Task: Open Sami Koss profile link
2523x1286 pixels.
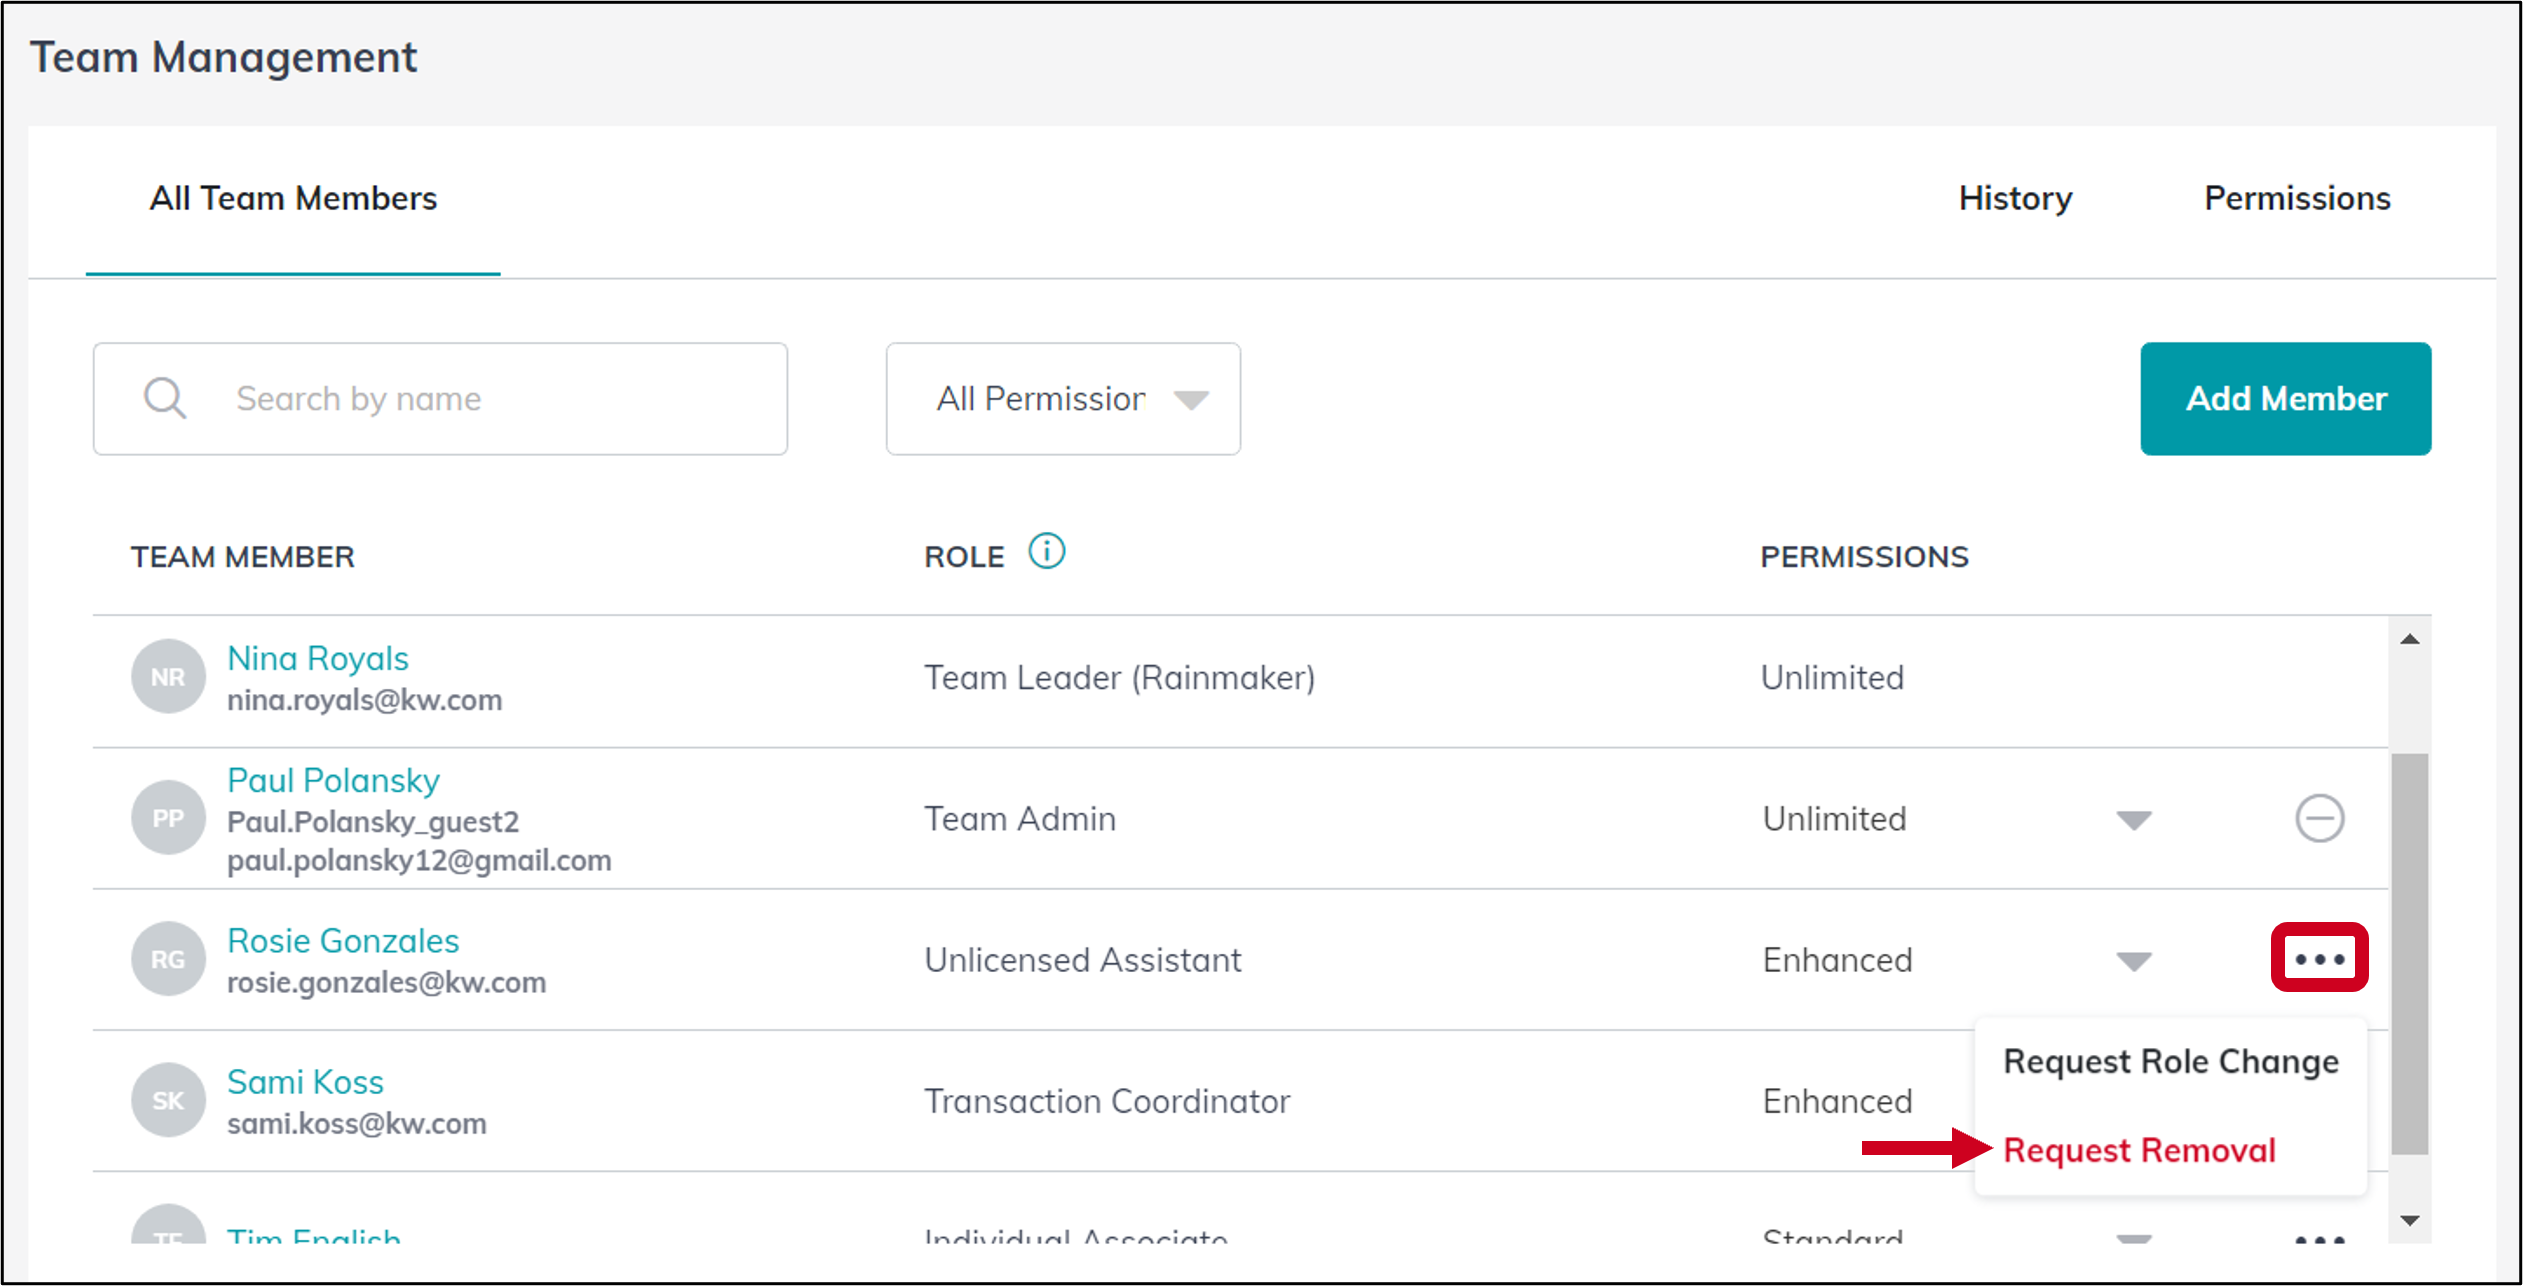Action: tap(305, 1082)
